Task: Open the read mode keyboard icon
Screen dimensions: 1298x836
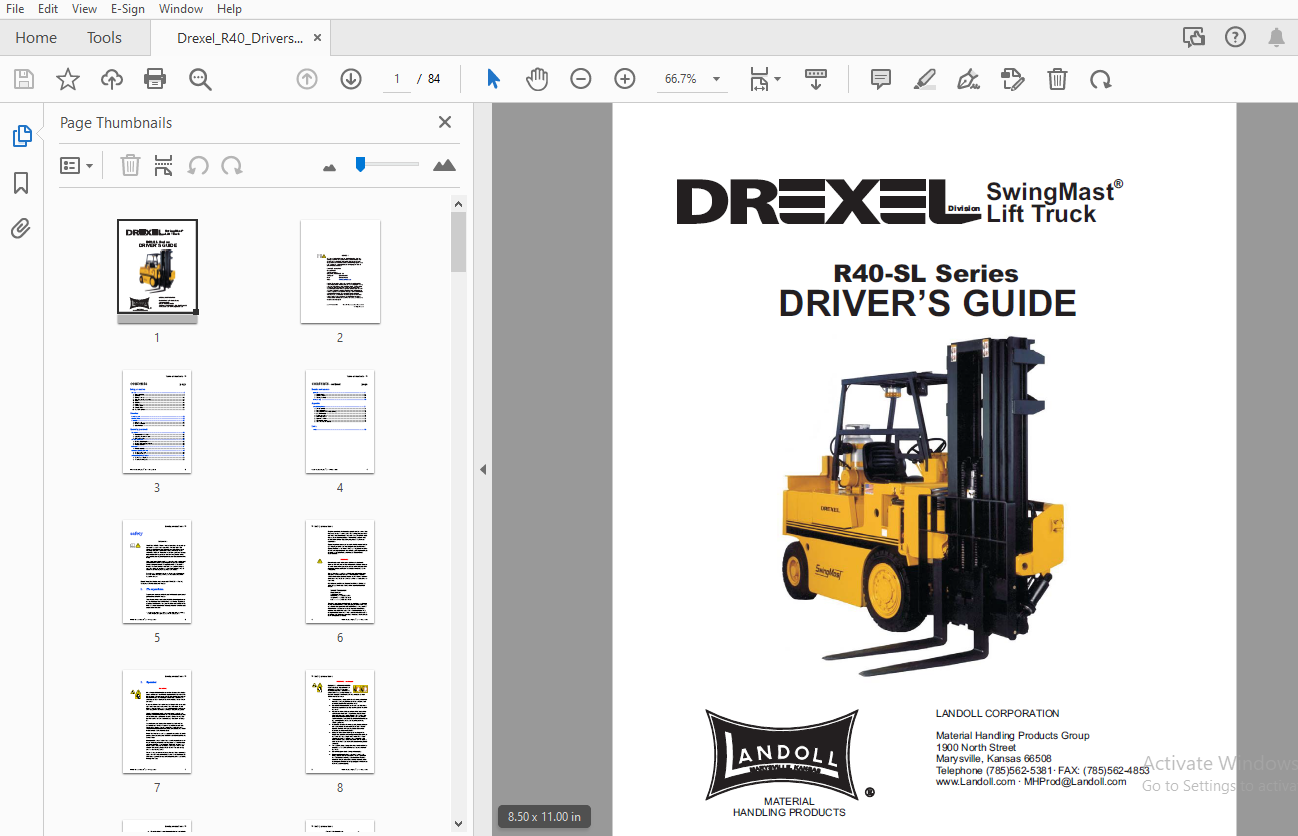Action: point(816,79)
